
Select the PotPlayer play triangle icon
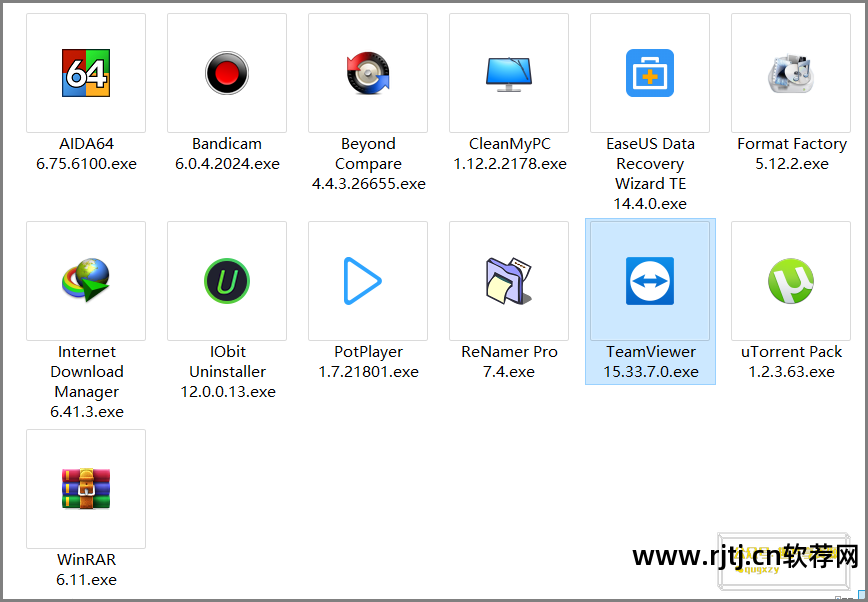(x=362, y=281)
